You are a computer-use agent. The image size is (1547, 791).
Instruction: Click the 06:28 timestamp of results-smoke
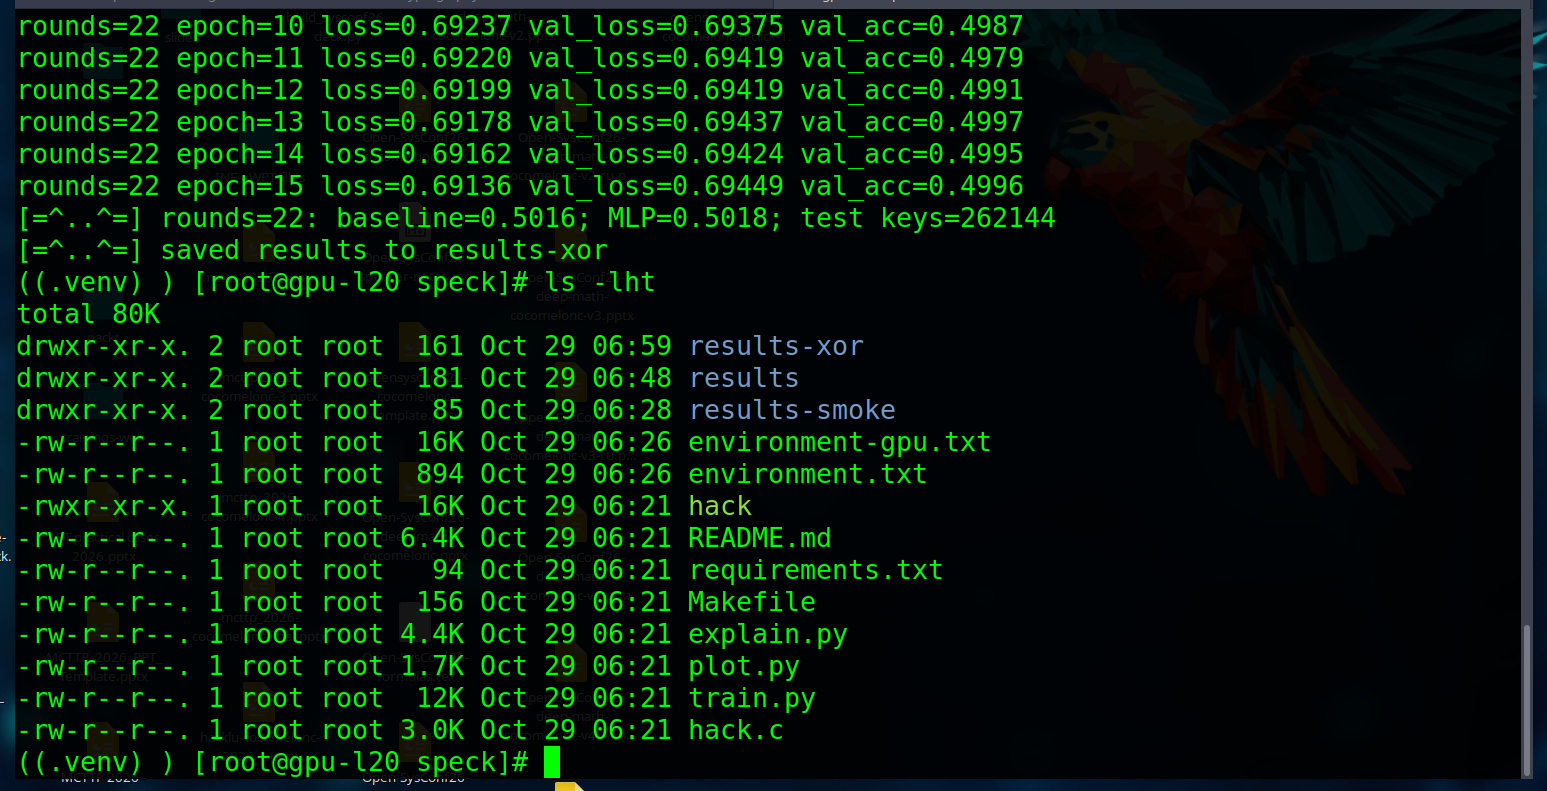[x=632, y=410]
